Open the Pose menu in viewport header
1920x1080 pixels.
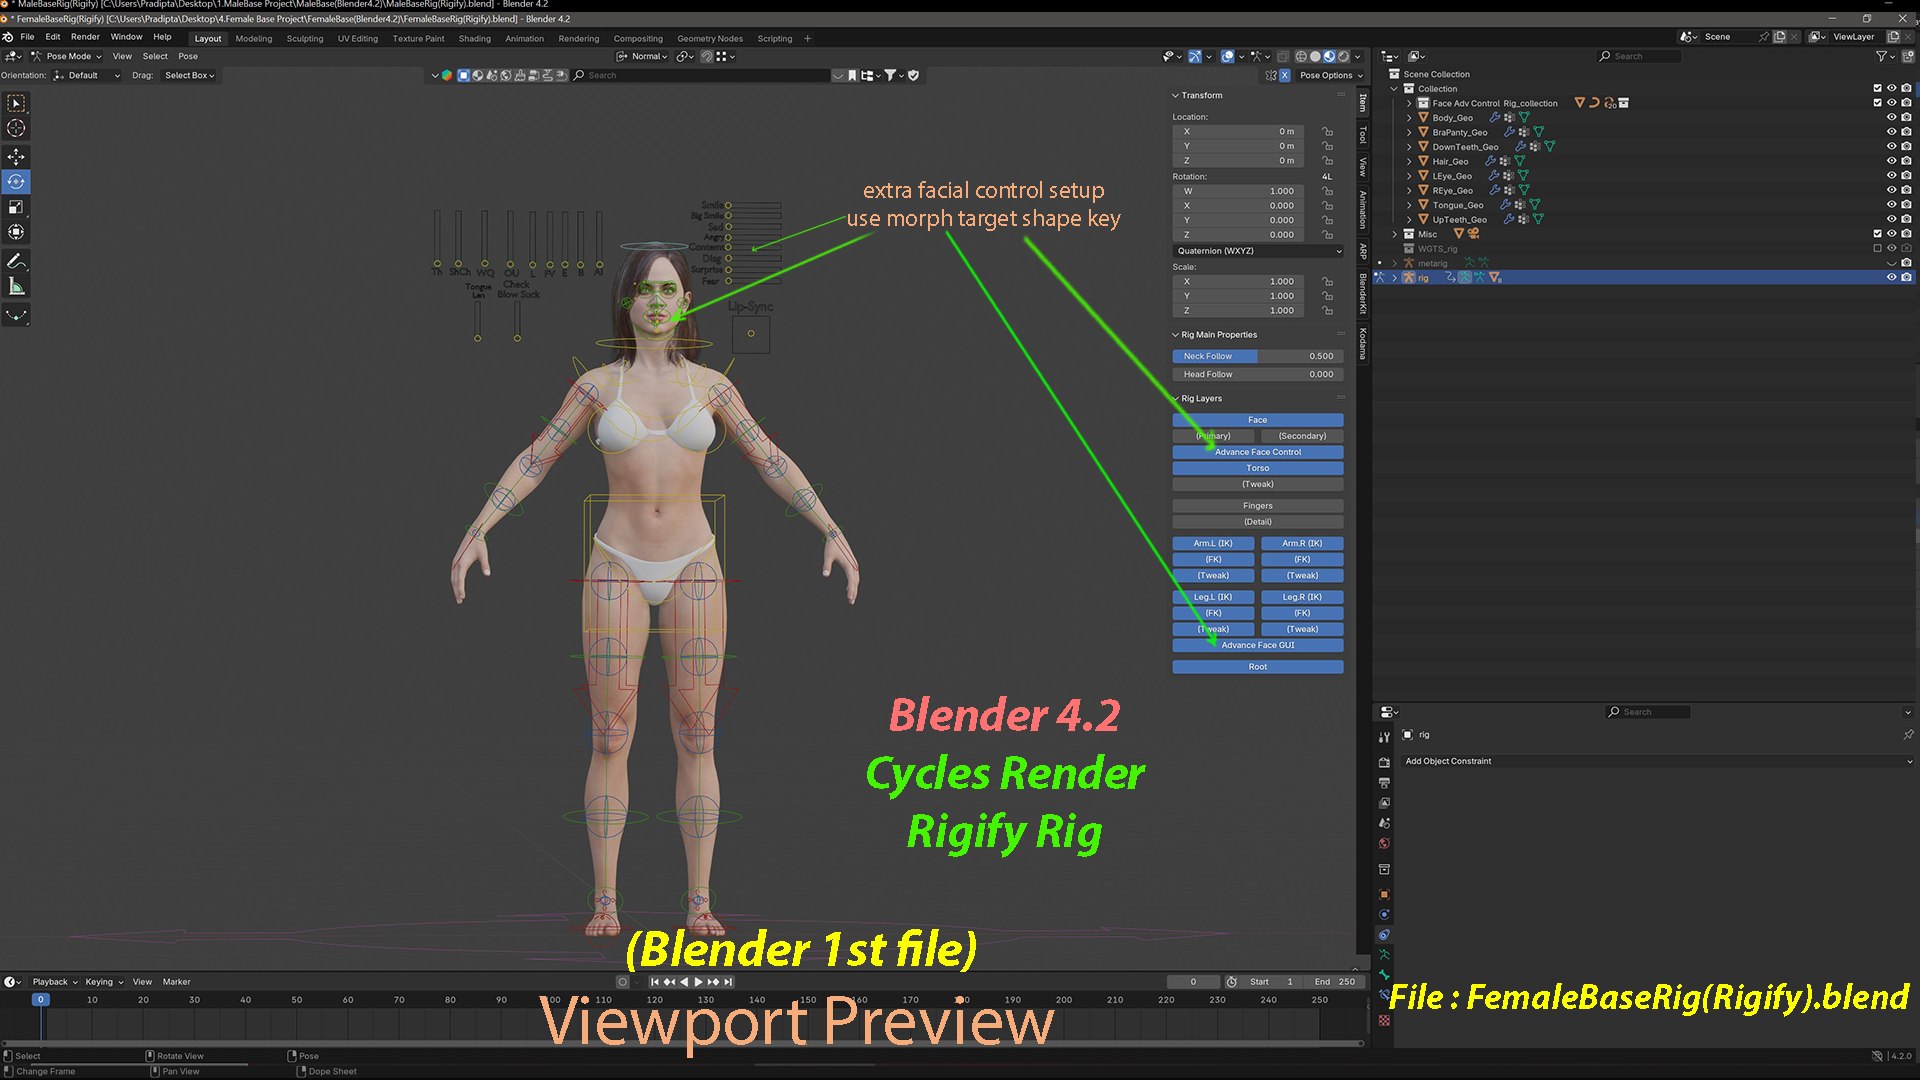coord(188,56)
